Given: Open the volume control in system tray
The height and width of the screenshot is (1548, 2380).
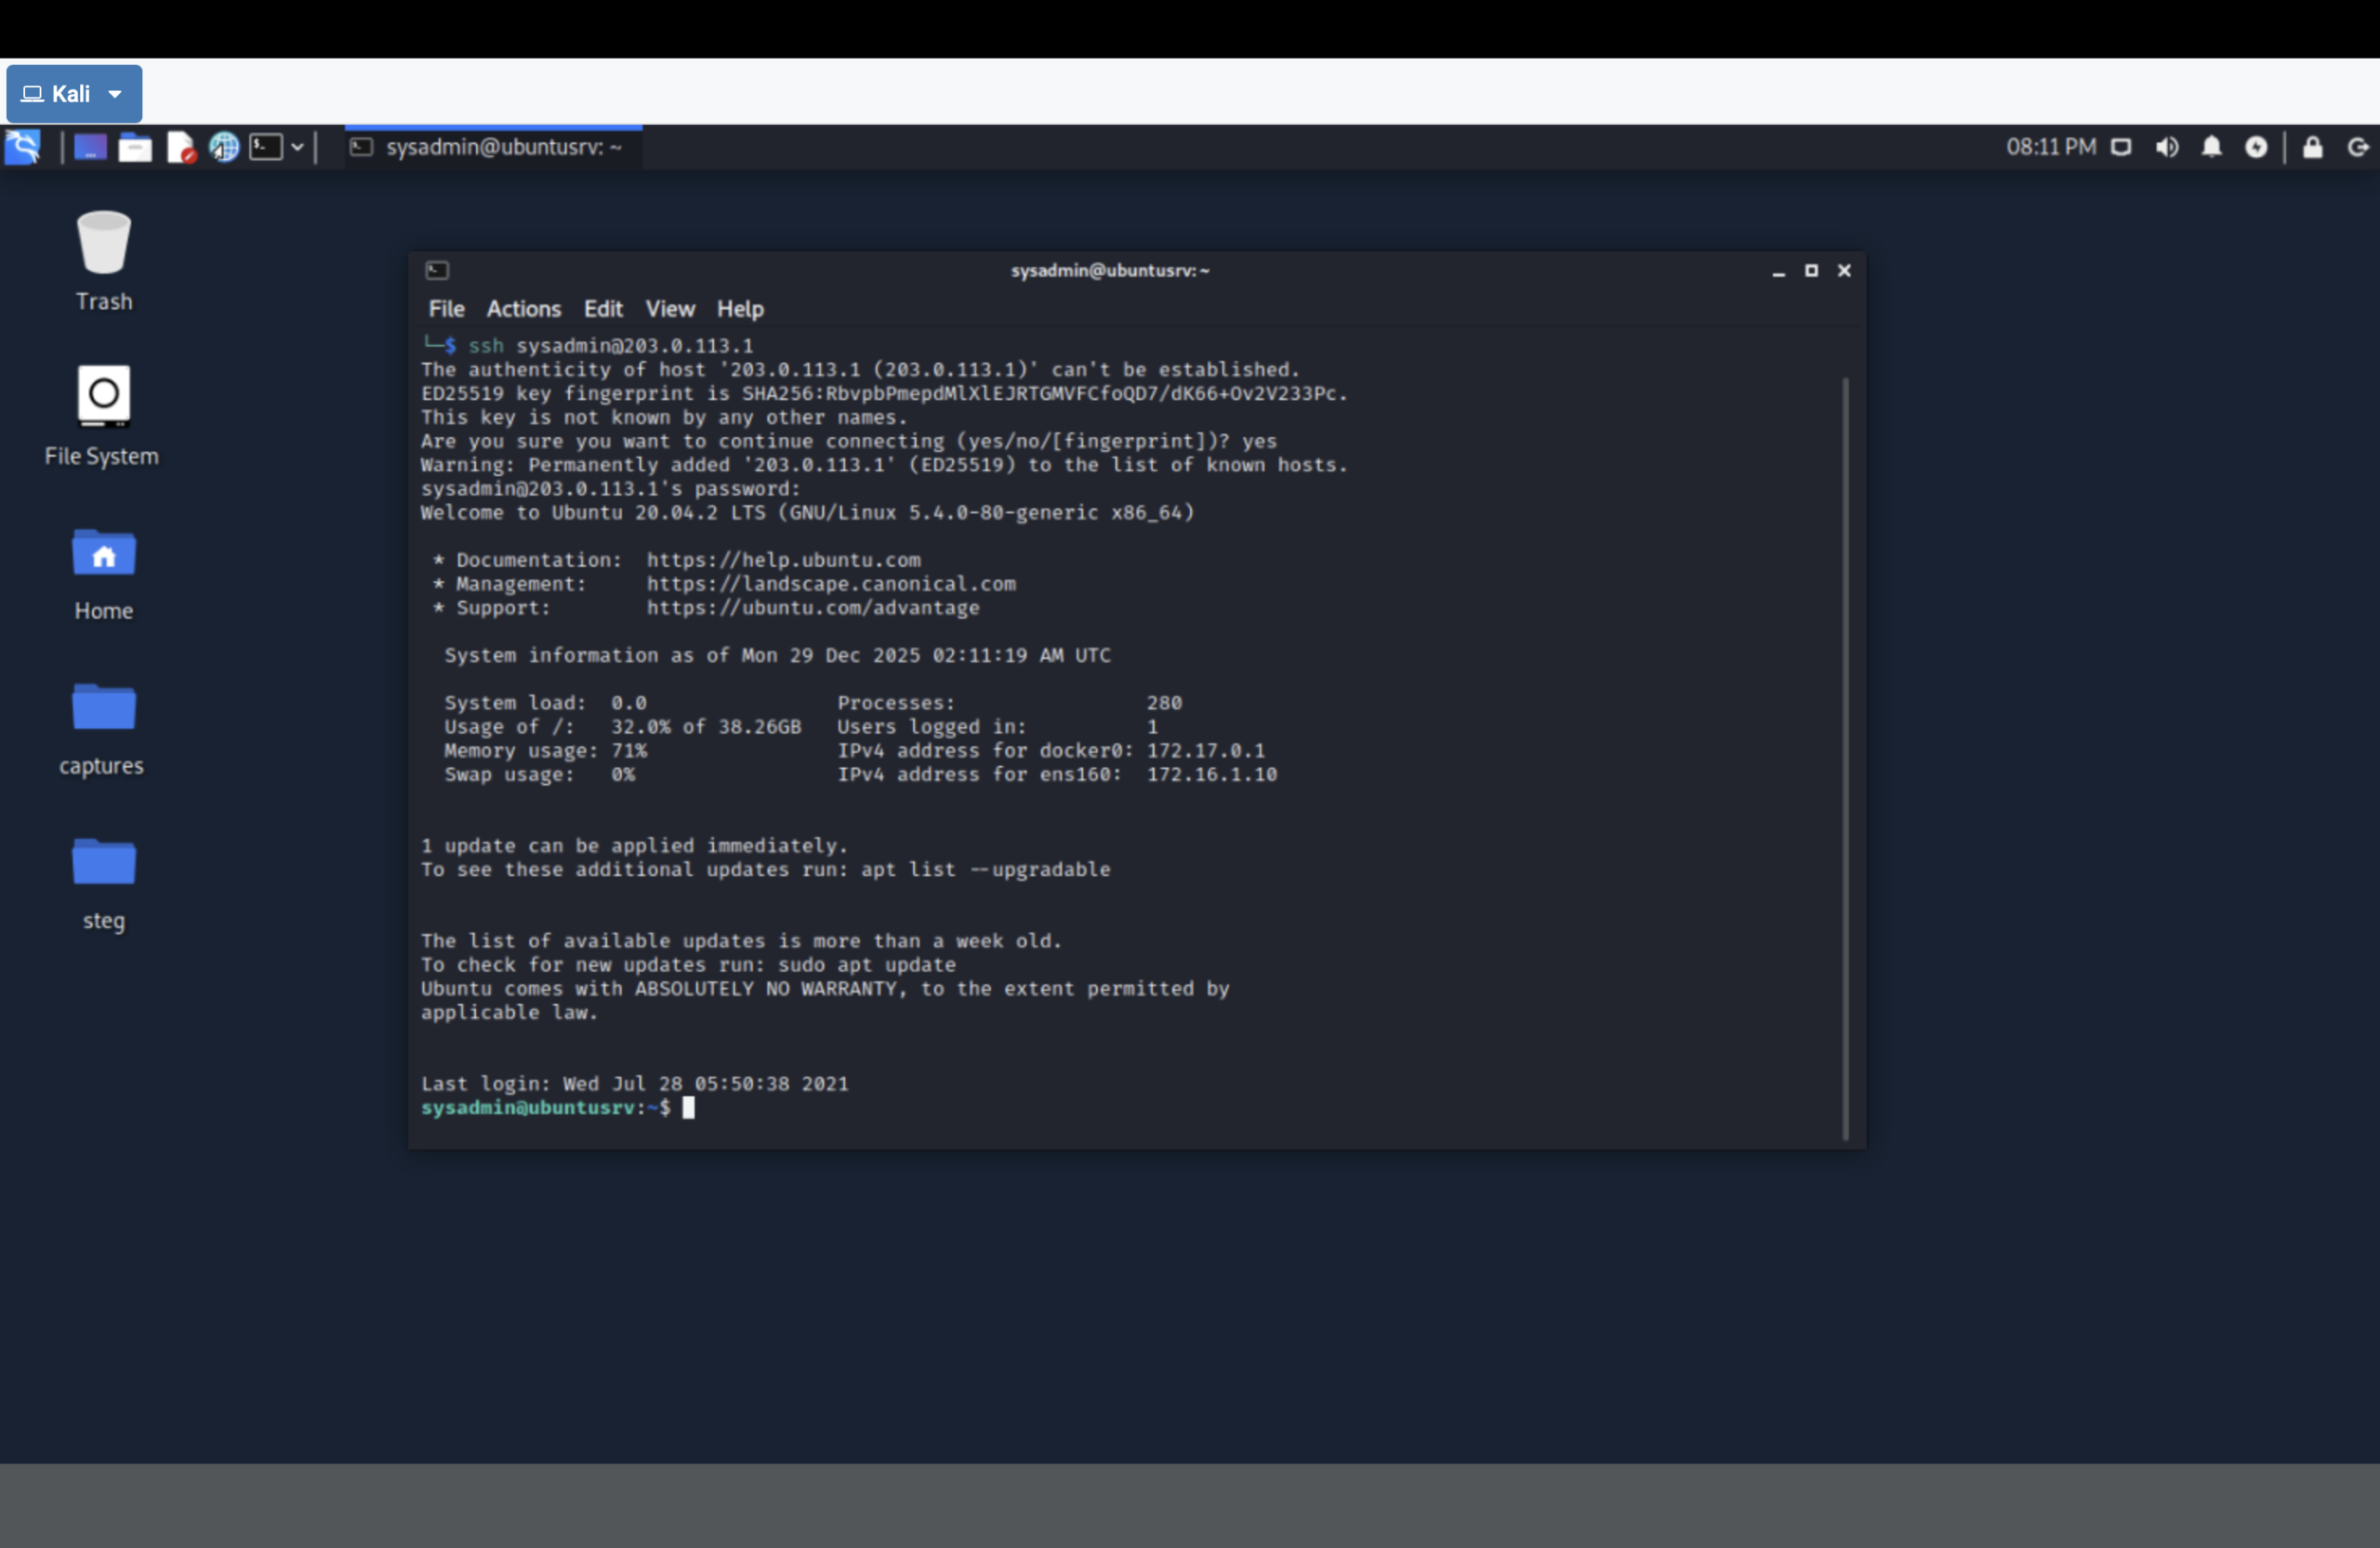Looking at the screenshot, I should coord(2167,147).
